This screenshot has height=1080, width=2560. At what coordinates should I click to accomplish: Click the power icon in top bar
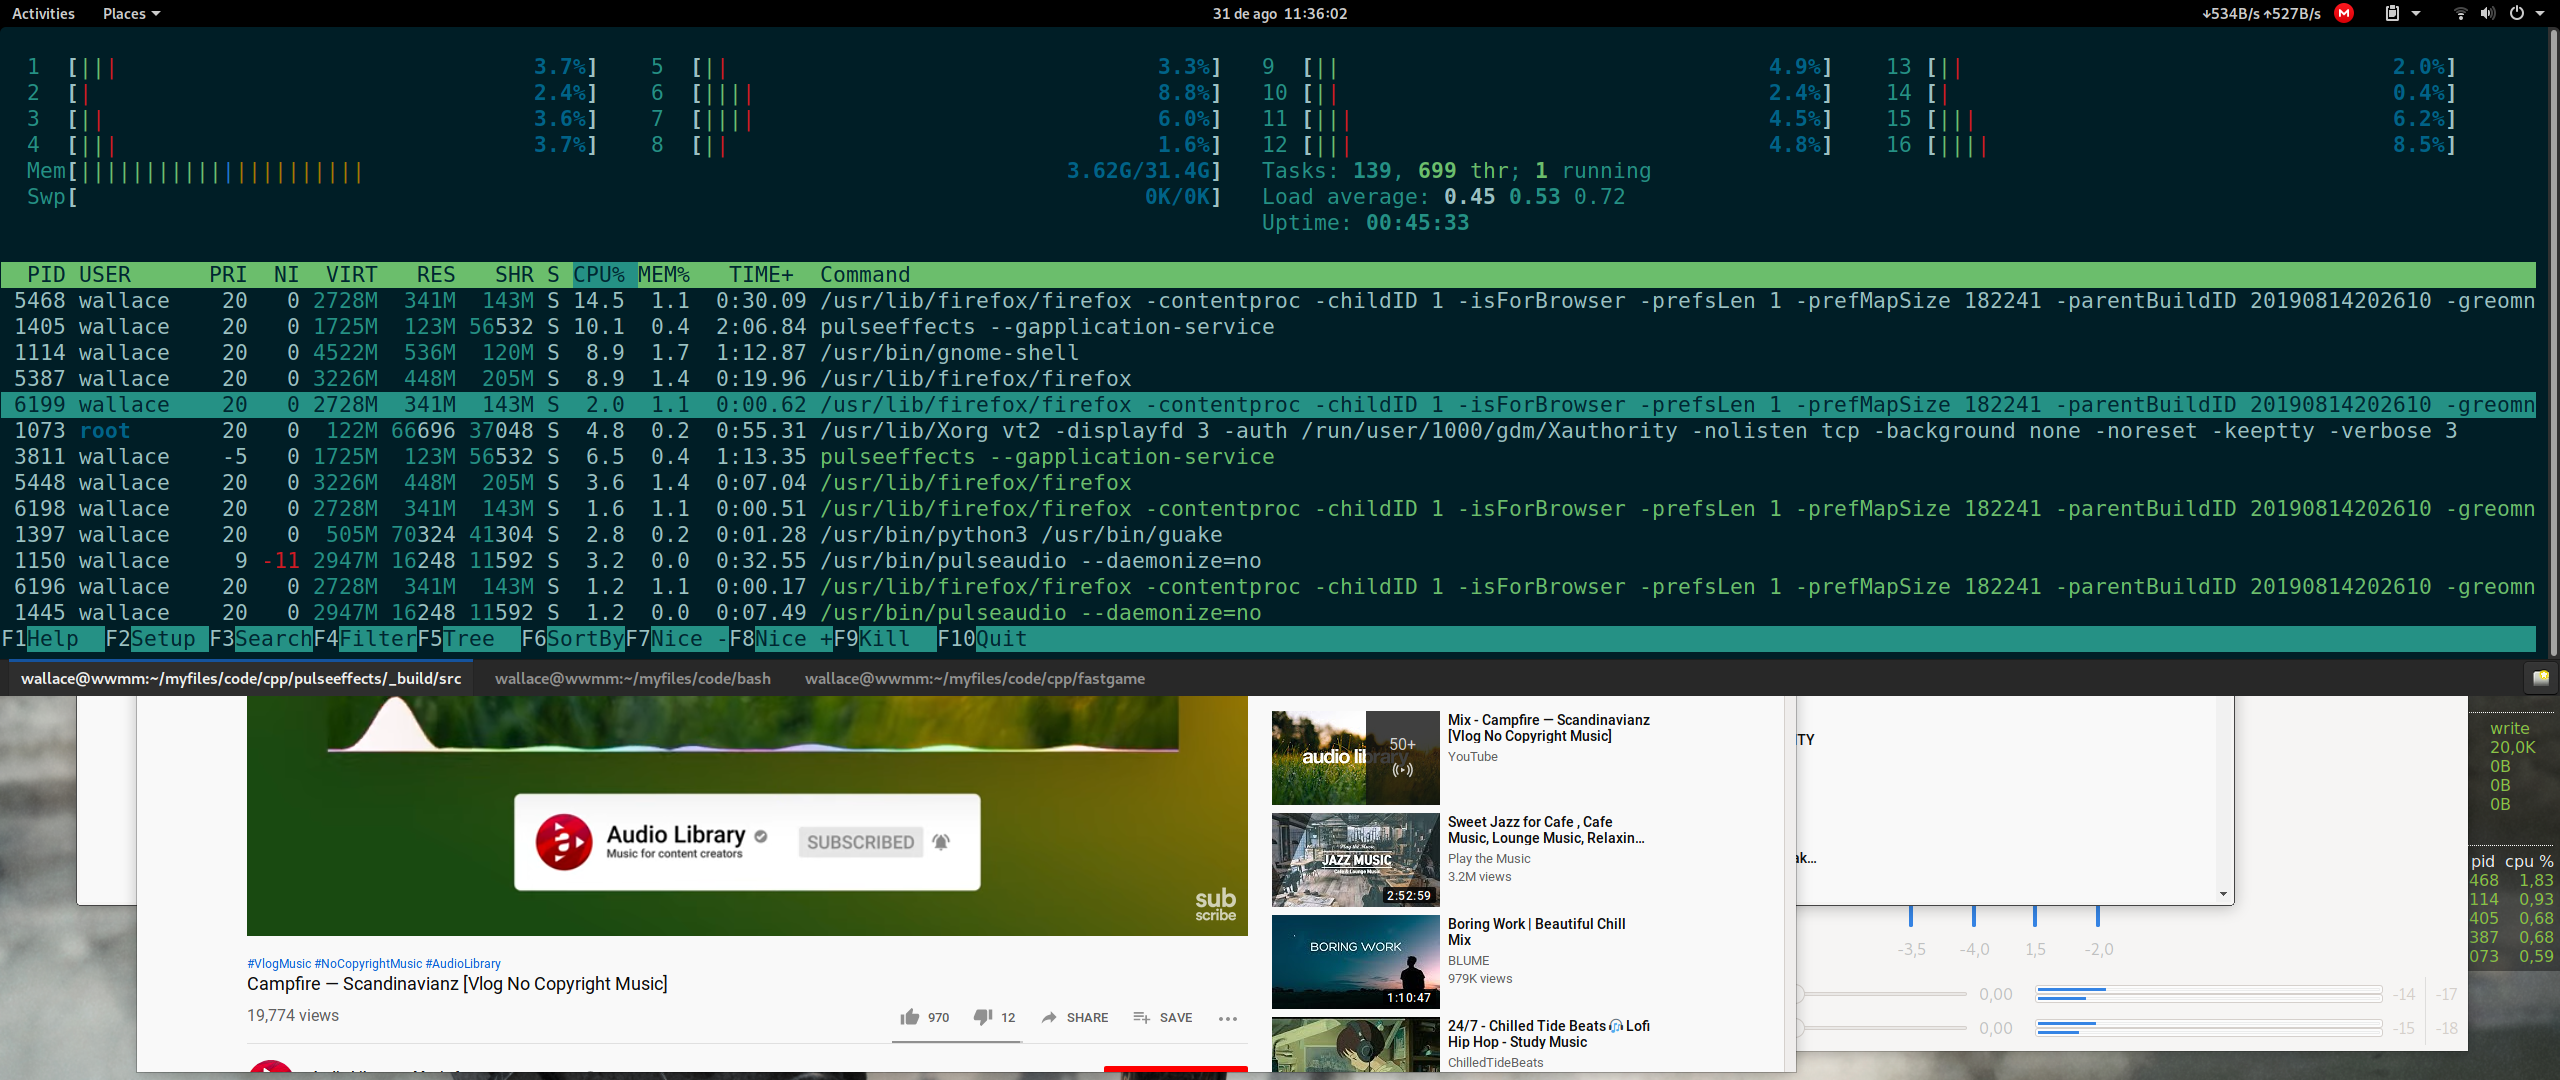coord(2517,14)
